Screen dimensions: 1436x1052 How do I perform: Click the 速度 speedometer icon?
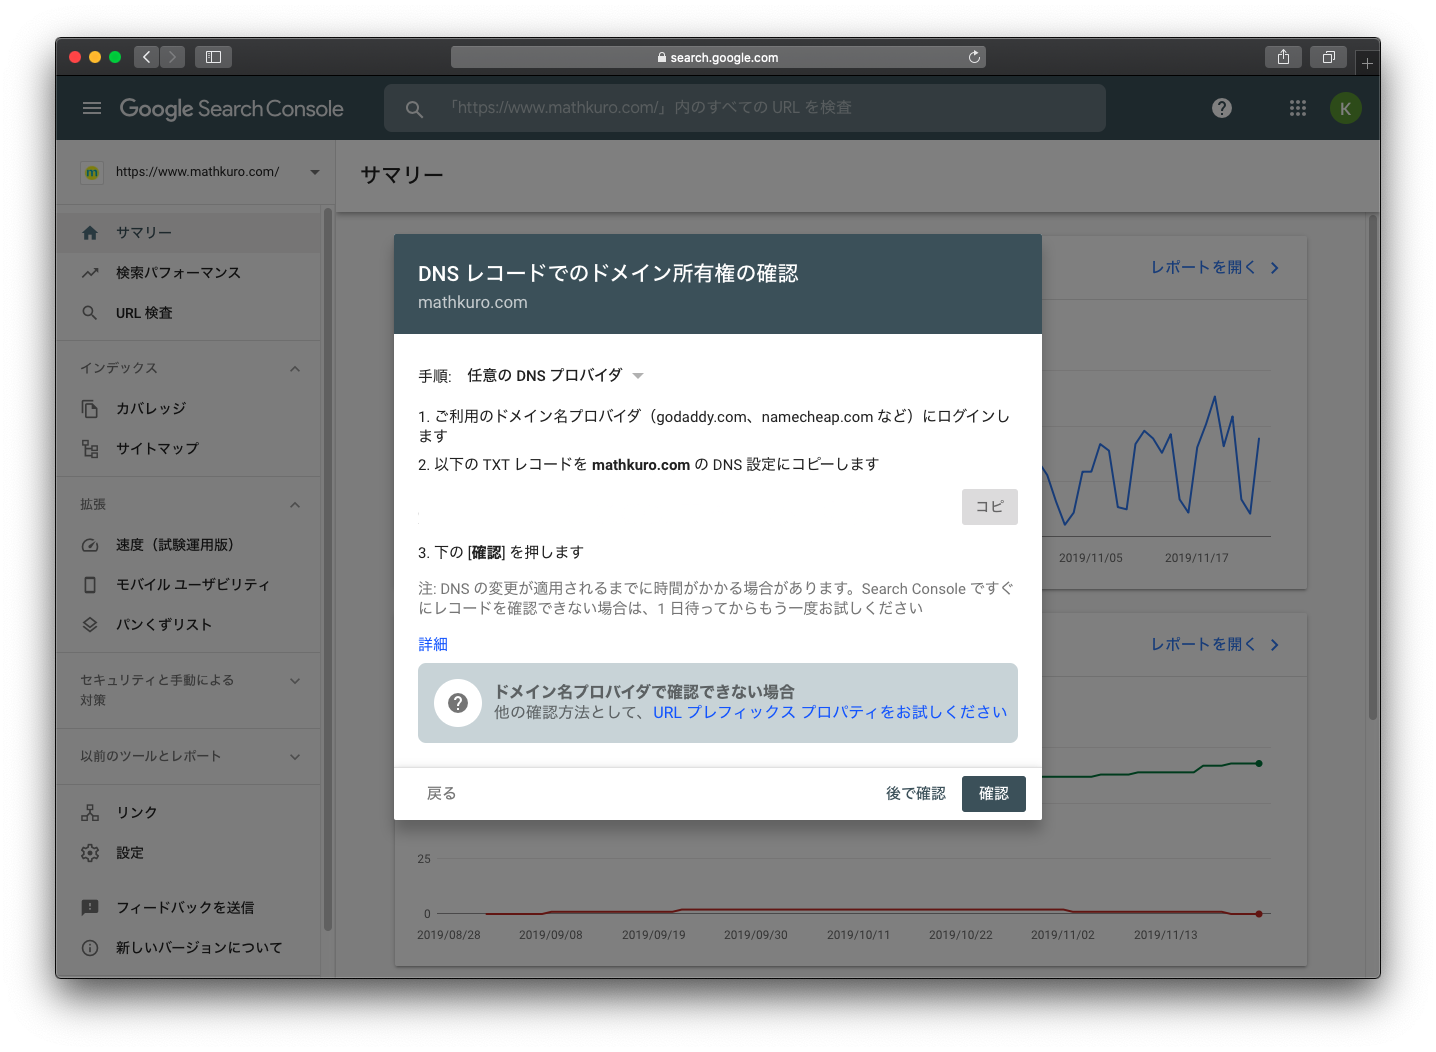(90, 545)
